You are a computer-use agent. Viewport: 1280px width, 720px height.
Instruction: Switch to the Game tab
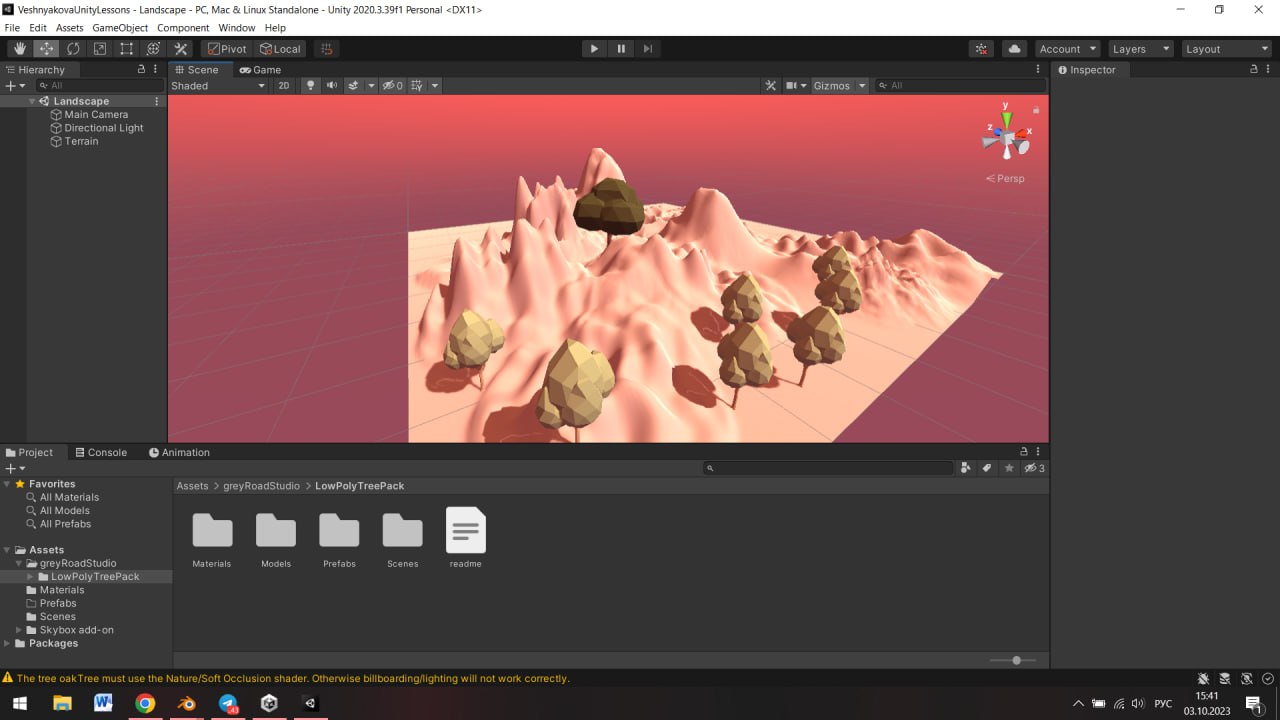[260, 70]
